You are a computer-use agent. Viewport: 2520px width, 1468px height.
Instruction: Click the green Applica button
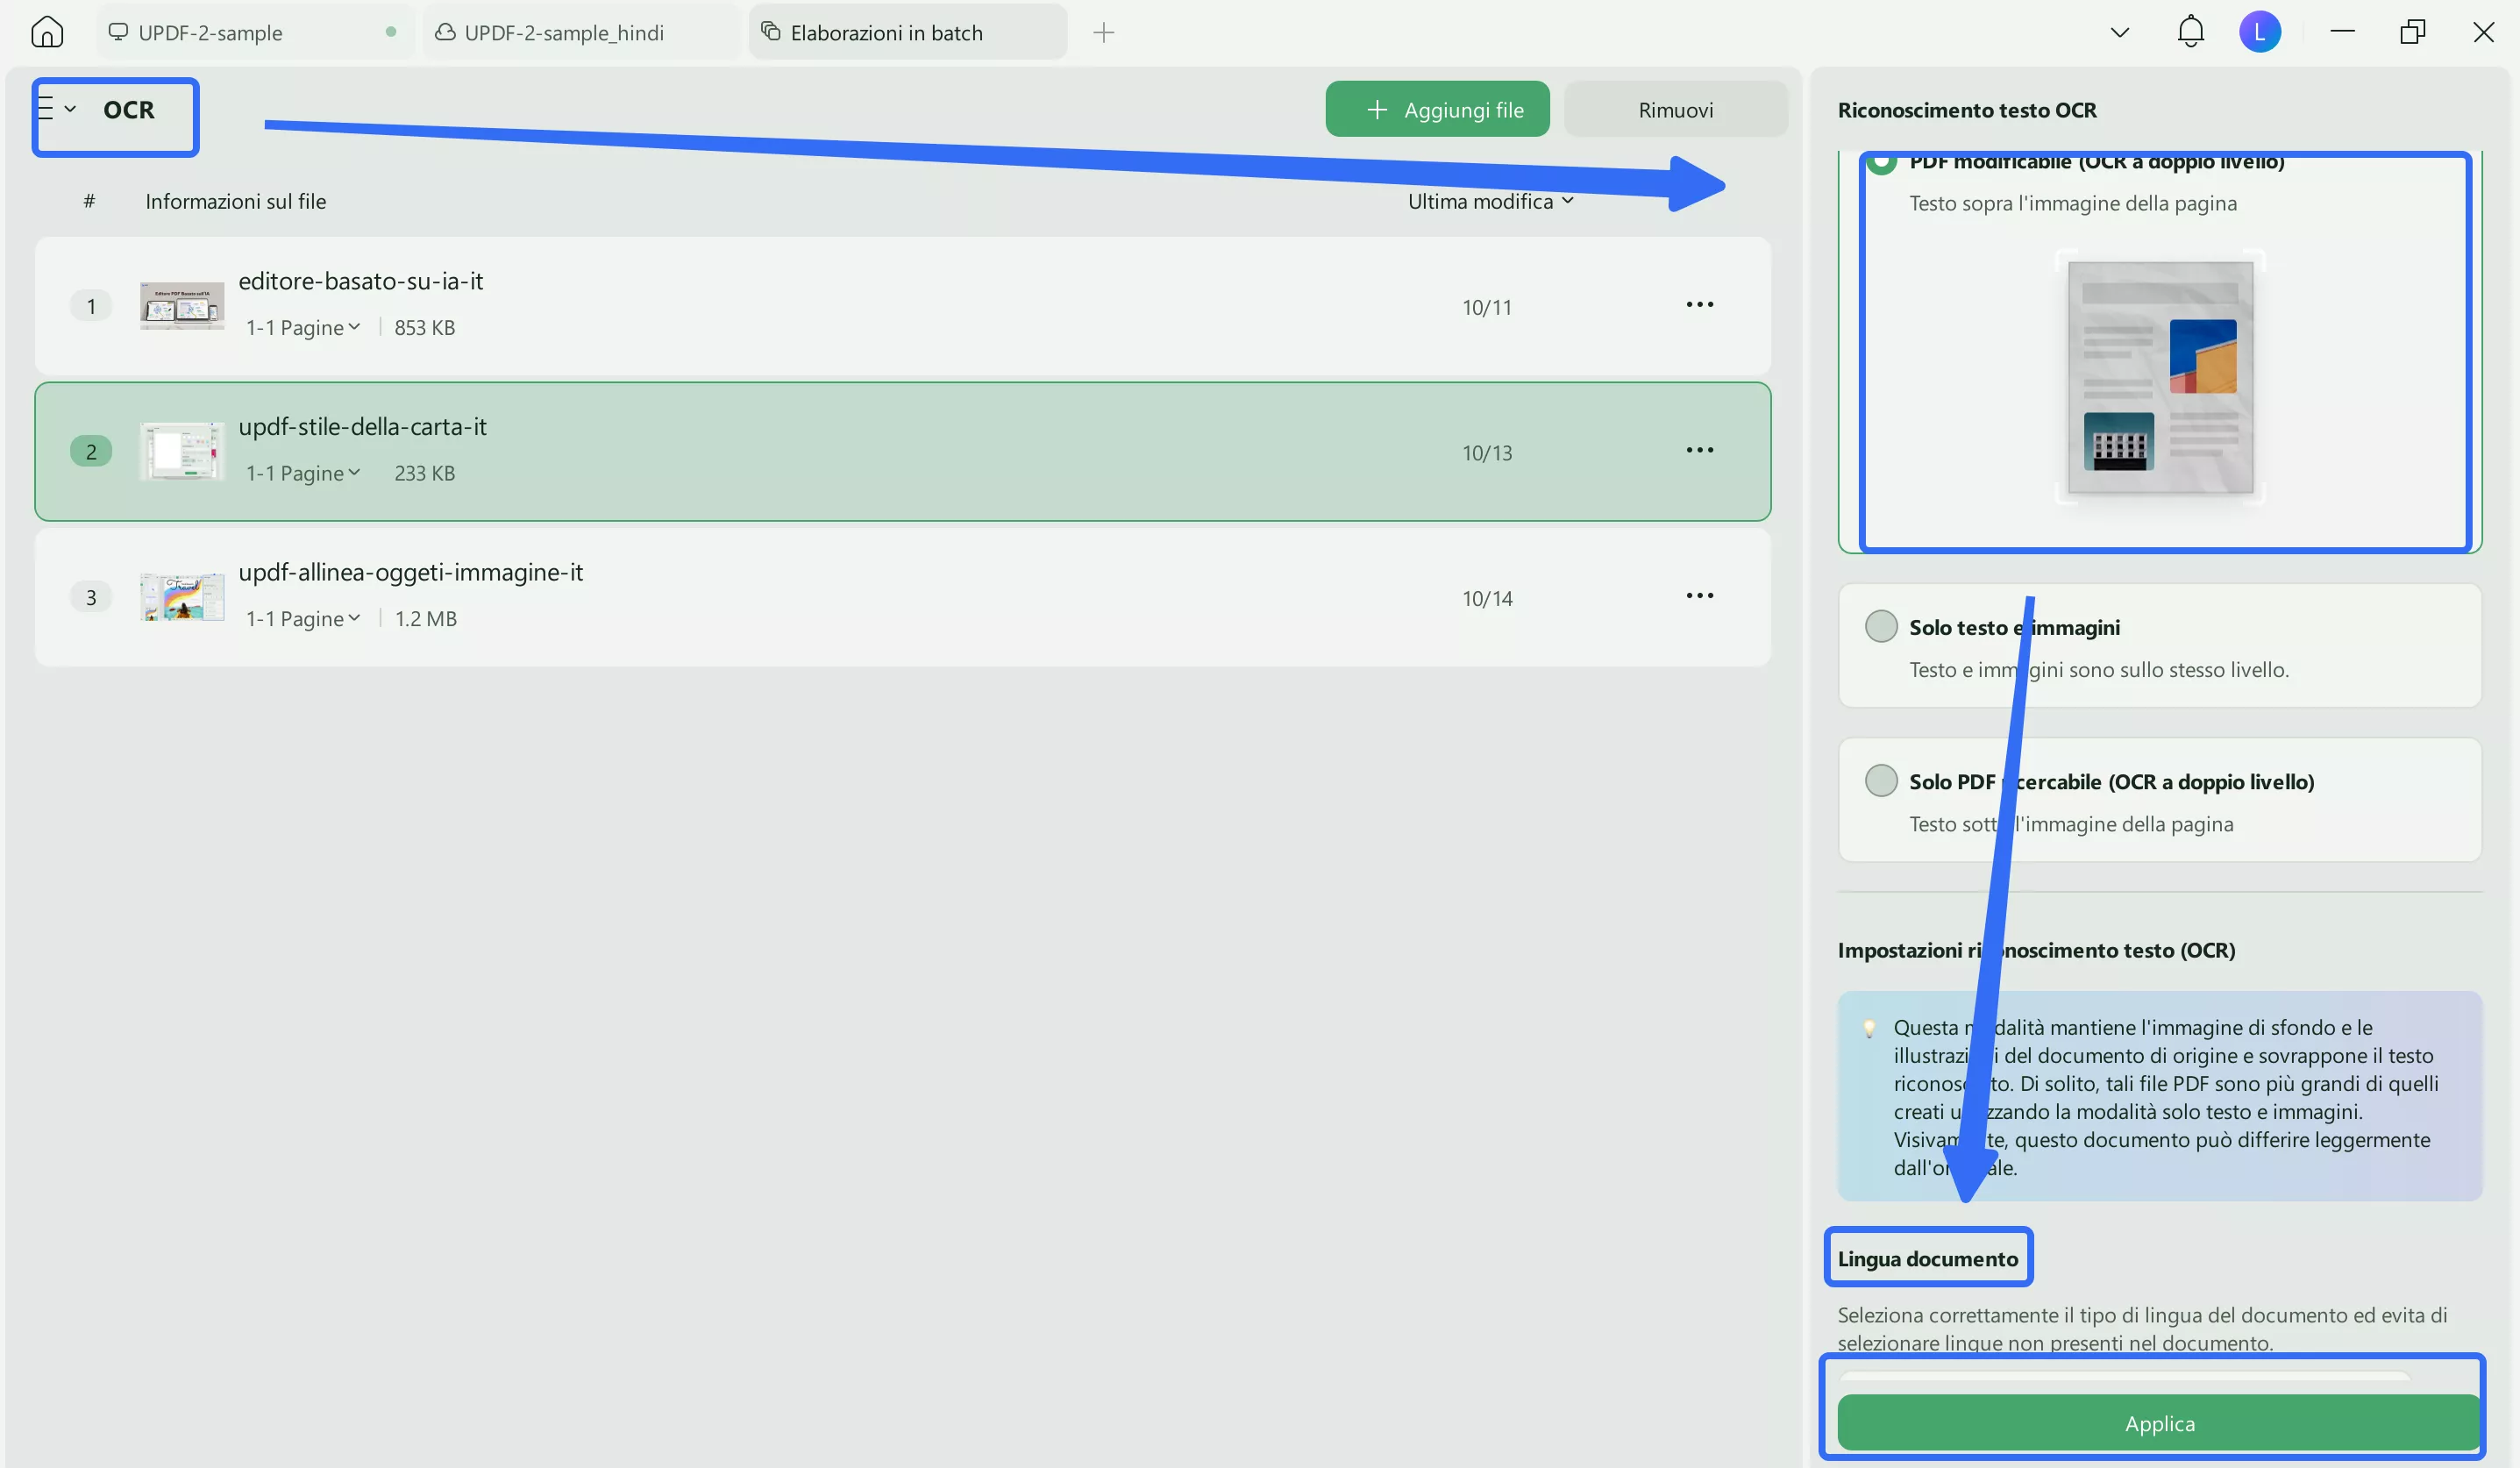pyautogui.click(x=2158, y=1423)
